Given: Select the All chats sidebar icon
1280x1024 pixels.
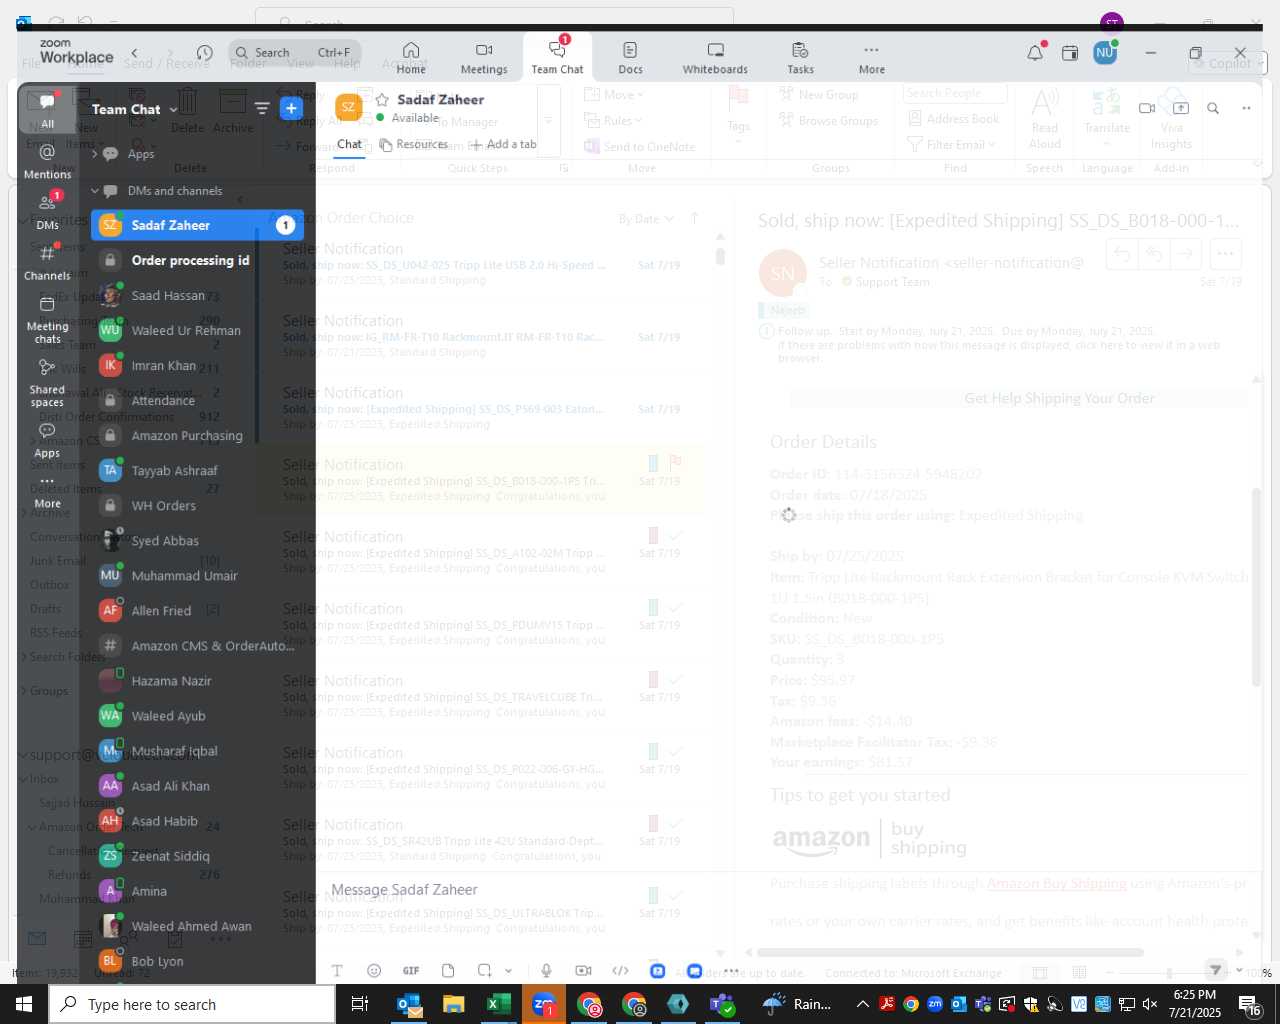Looking at the screenshot, I should pyautogui.click(x=47, y=110).
